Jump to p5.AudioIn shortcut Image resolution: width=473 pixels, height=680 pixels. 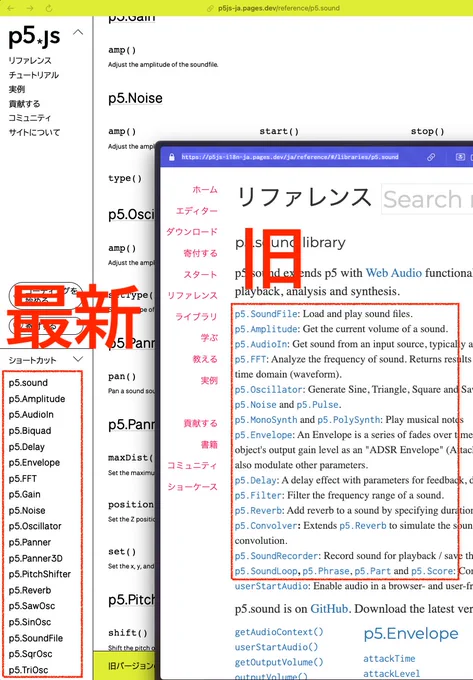pos(31,415)
